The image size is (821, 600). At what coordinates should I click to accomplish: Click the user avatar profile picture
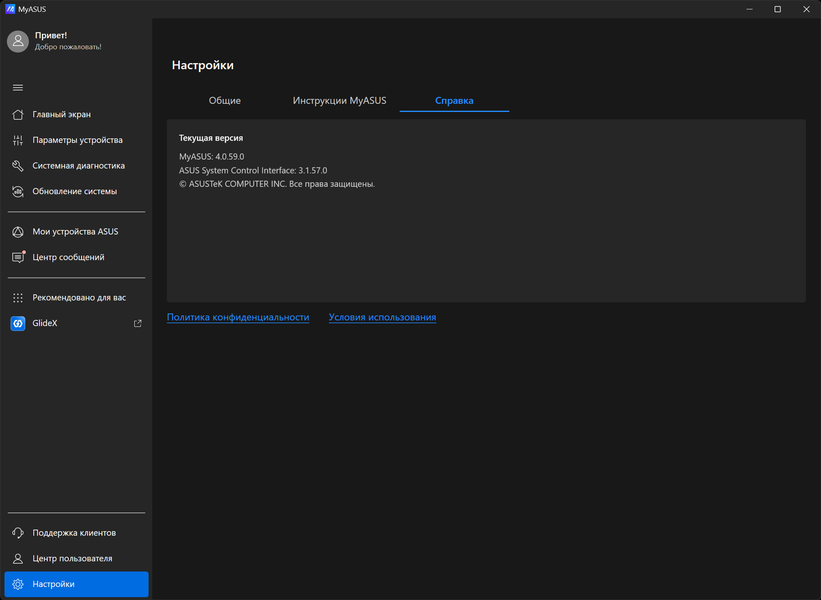click(x=18, y=41)
